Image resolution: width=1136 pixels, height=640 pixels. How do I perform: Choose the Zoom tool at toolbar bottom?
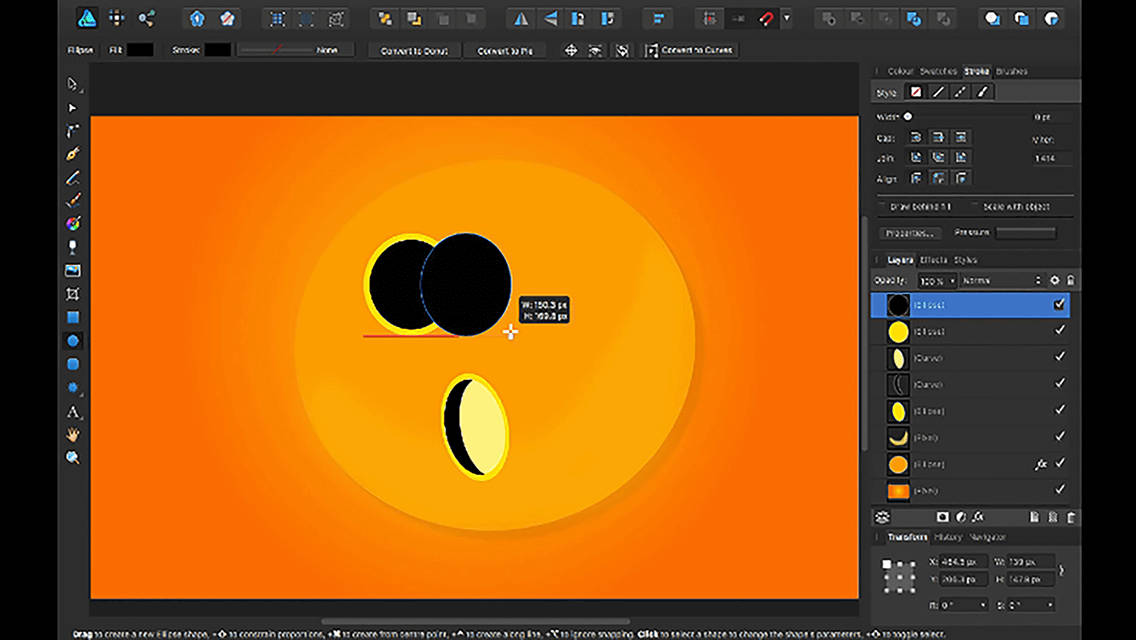point(73,457)
